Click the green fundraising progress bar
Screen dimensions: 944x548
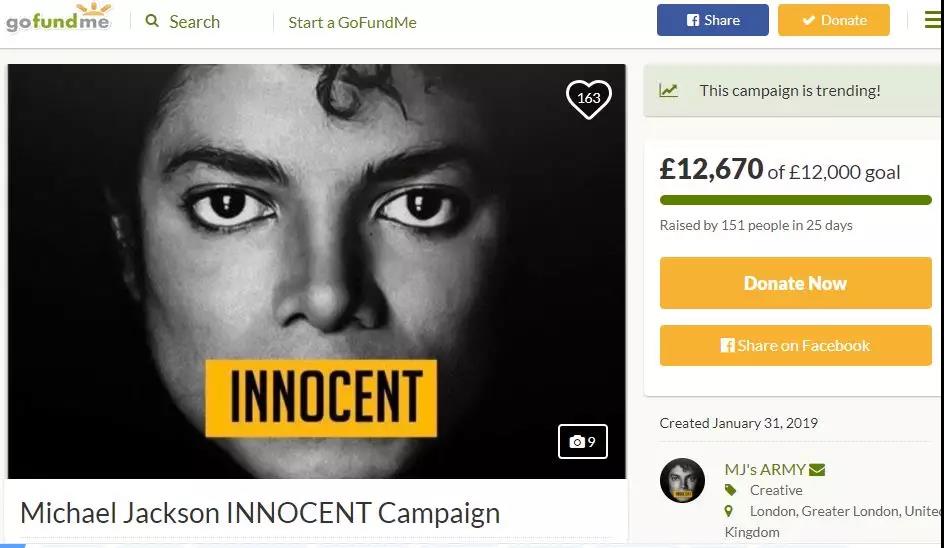(795, 200)
